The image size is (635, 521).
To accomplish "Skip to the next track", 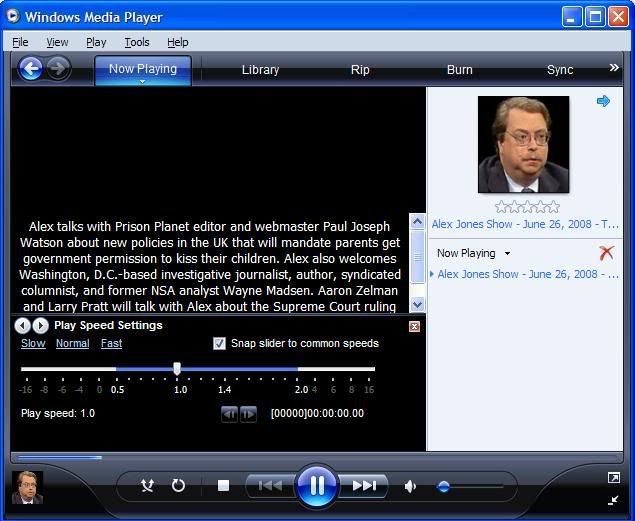I will click(x=363, y=485).
